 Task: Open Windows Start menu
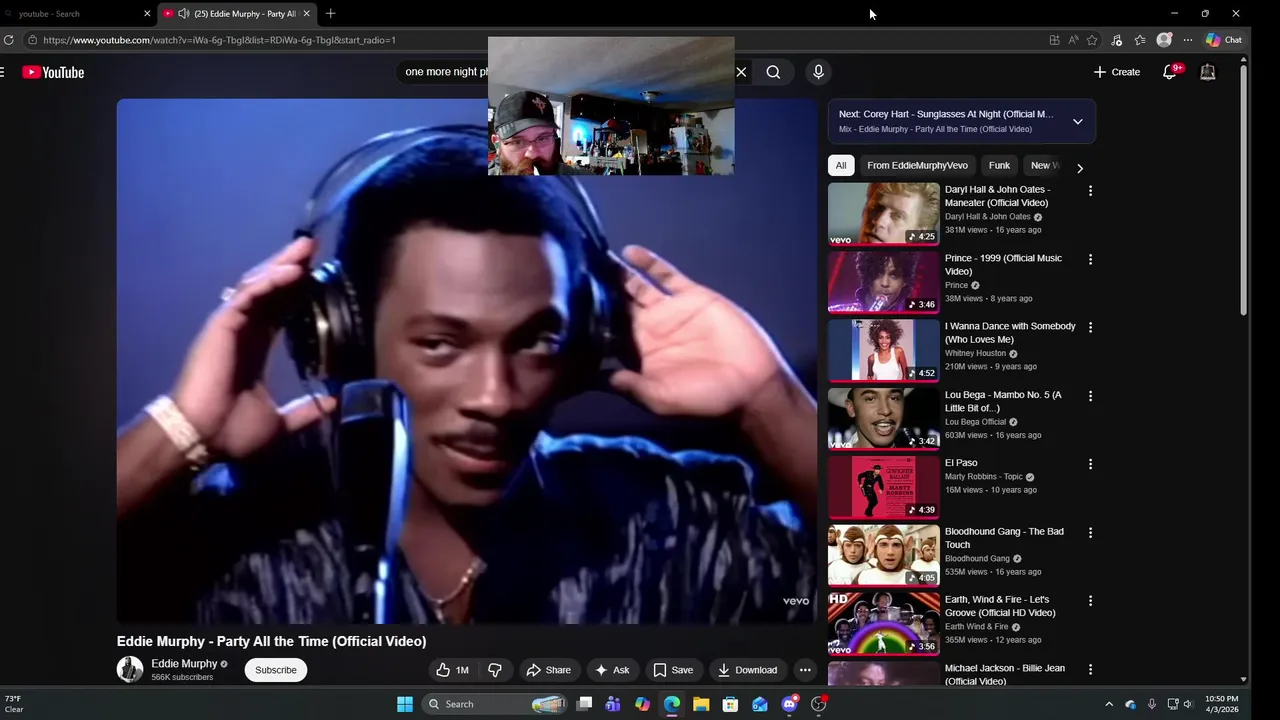[x=405, y=704]
